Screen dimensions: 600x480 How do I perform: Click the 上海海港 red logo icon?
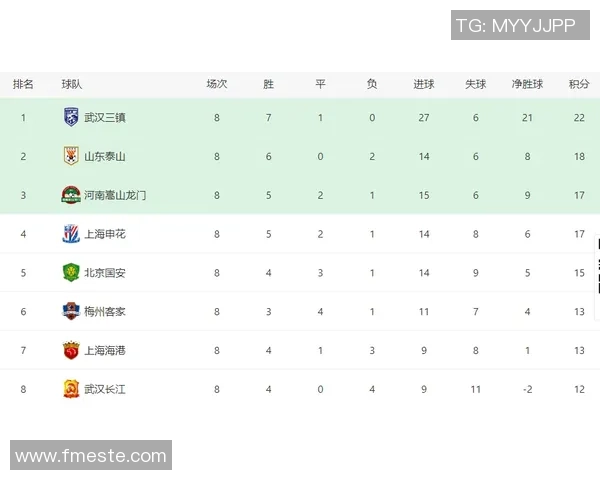pyautogui.click(x=70, y=351)
